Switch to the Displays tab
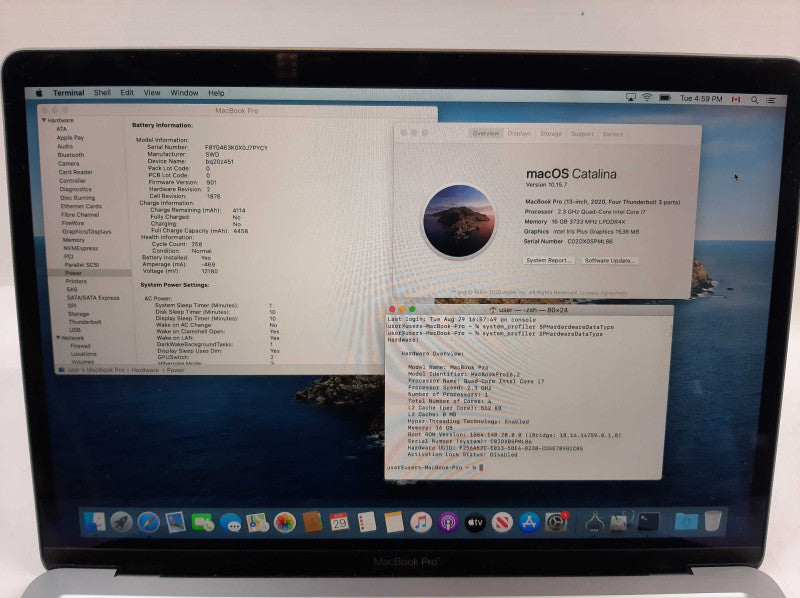This screenshot has width=800, height=598. pyautogui.click(x=519, y=134)
